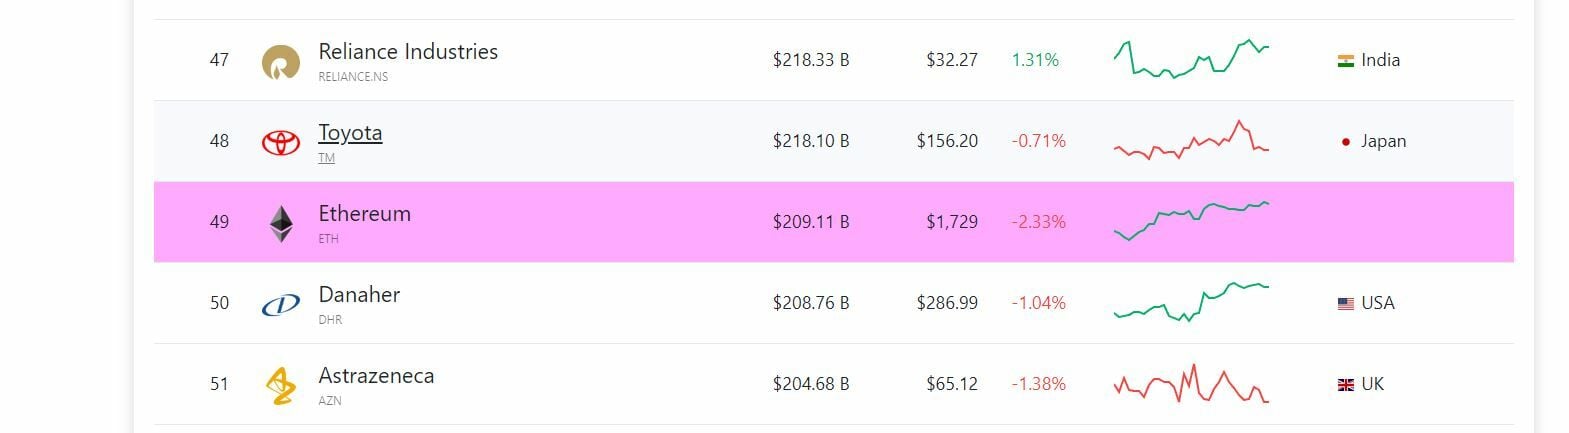
Task: Open the Astrazeneca company page
Action: 376,376
